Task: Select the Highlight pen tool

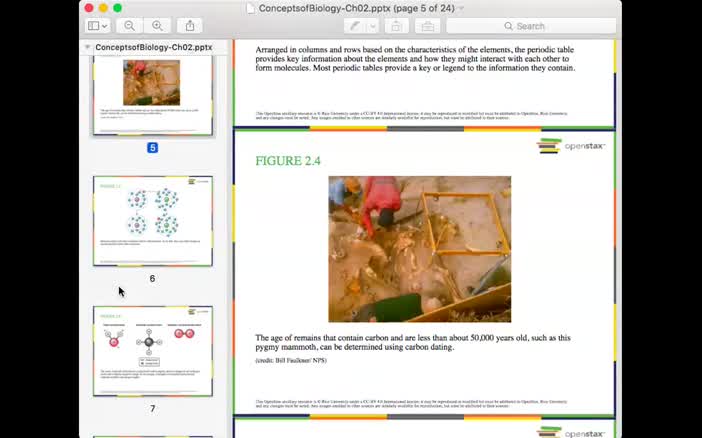Action: coord(355,26)
